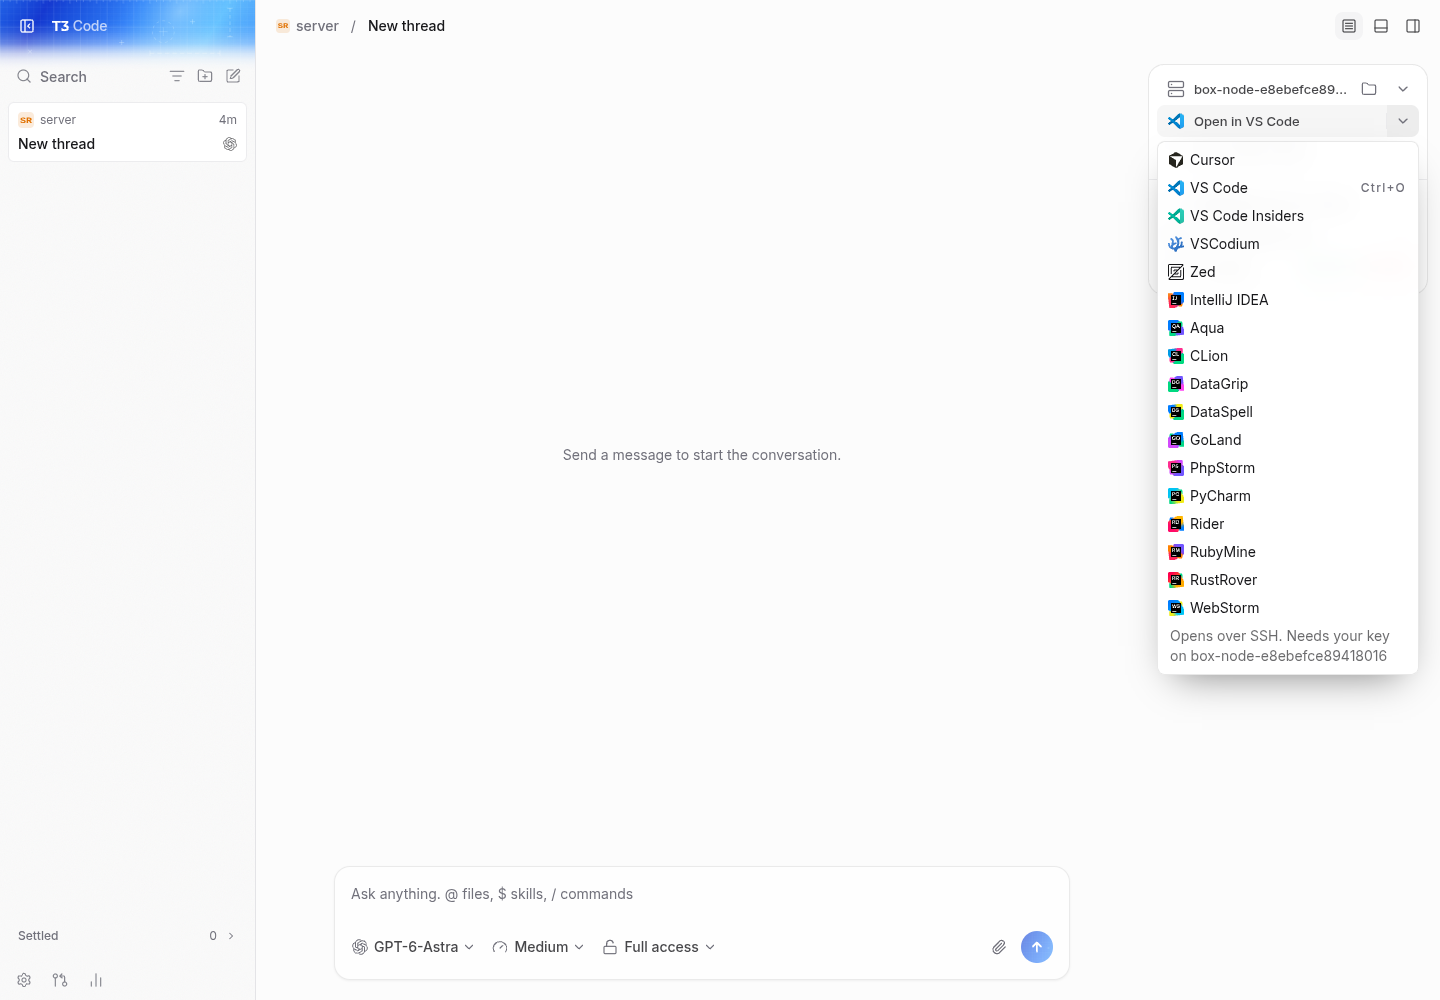
Task: Click the server project label in sidebar
Action: coord(58,120)
